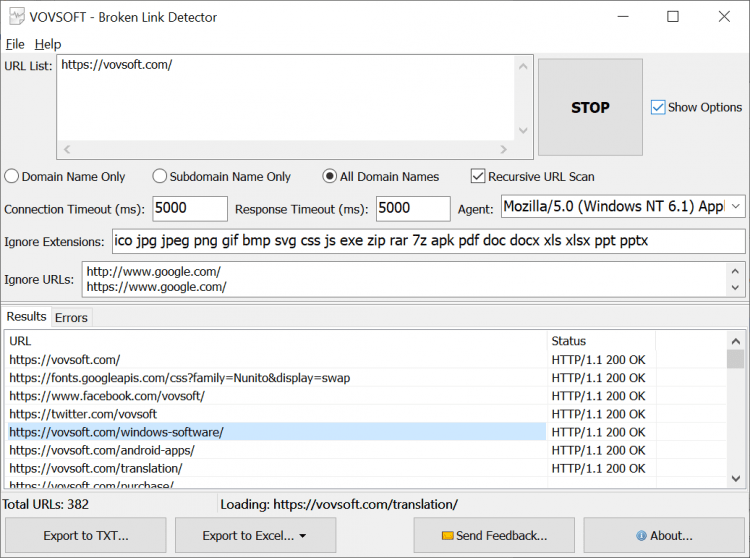Open the File menu
Viewport: 750px width, 558px height.
[x=15, y=44]
